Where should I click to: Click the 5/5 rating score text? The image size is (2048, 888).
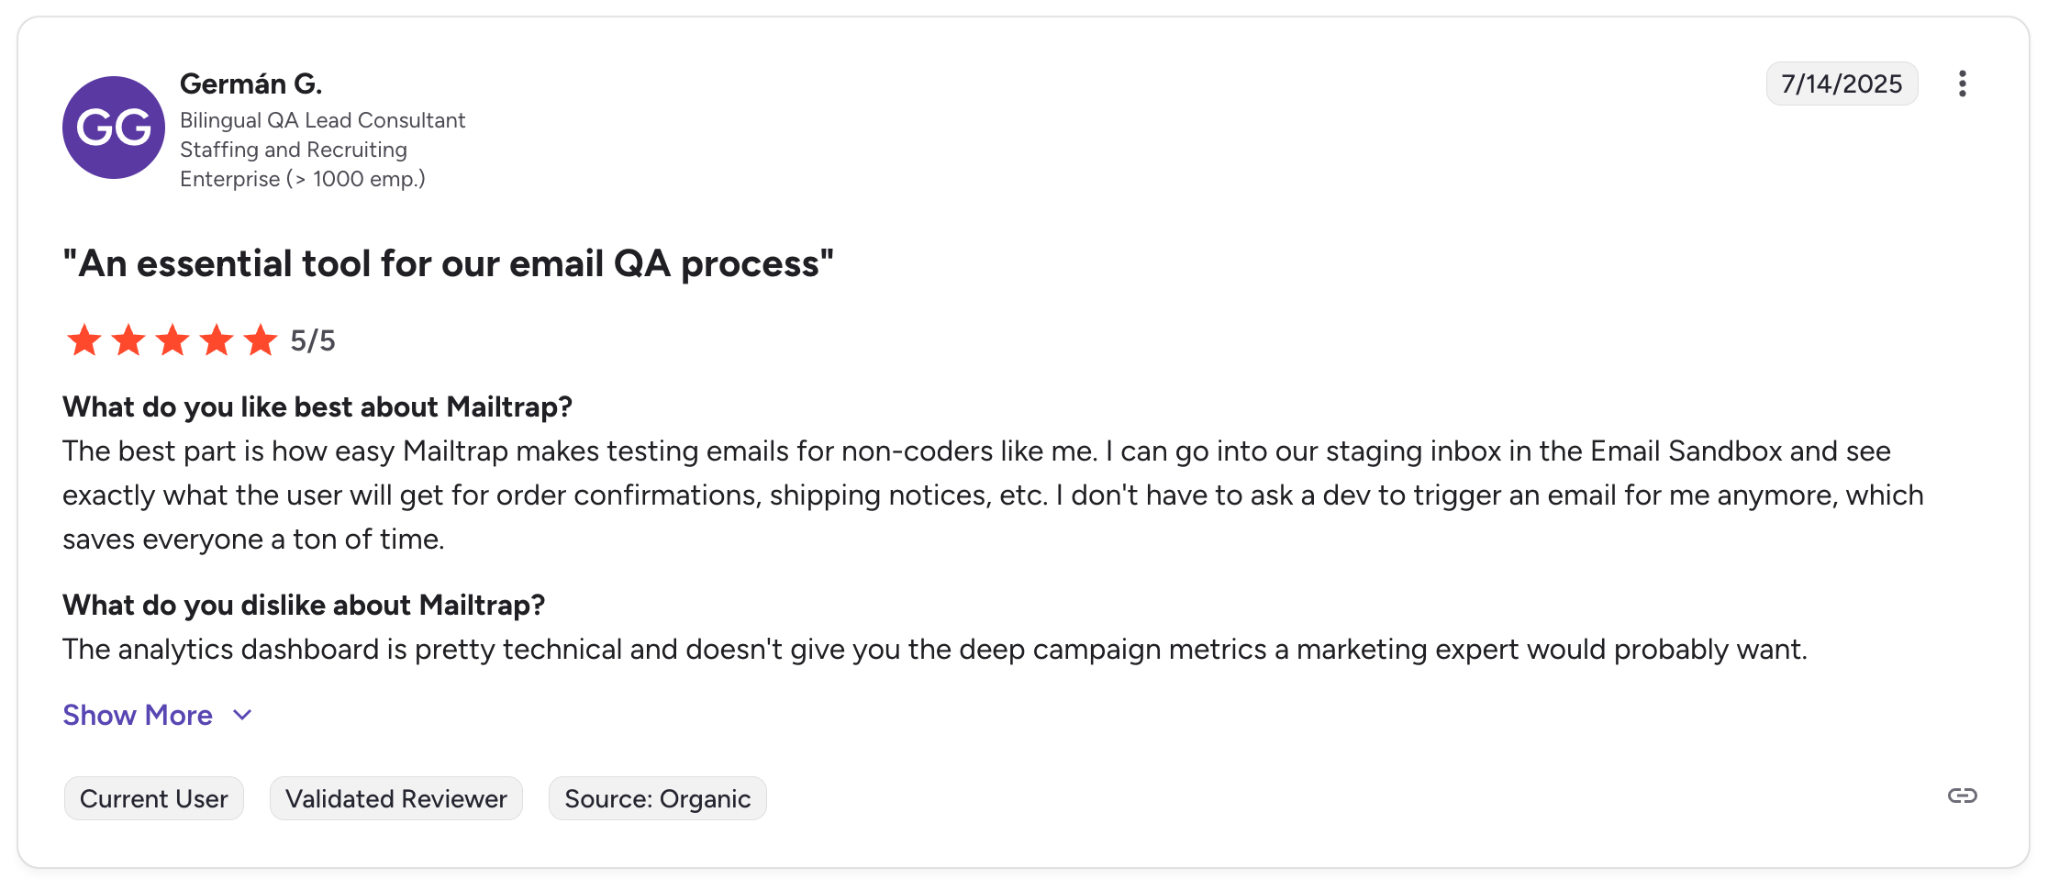[x=312, y=340]
